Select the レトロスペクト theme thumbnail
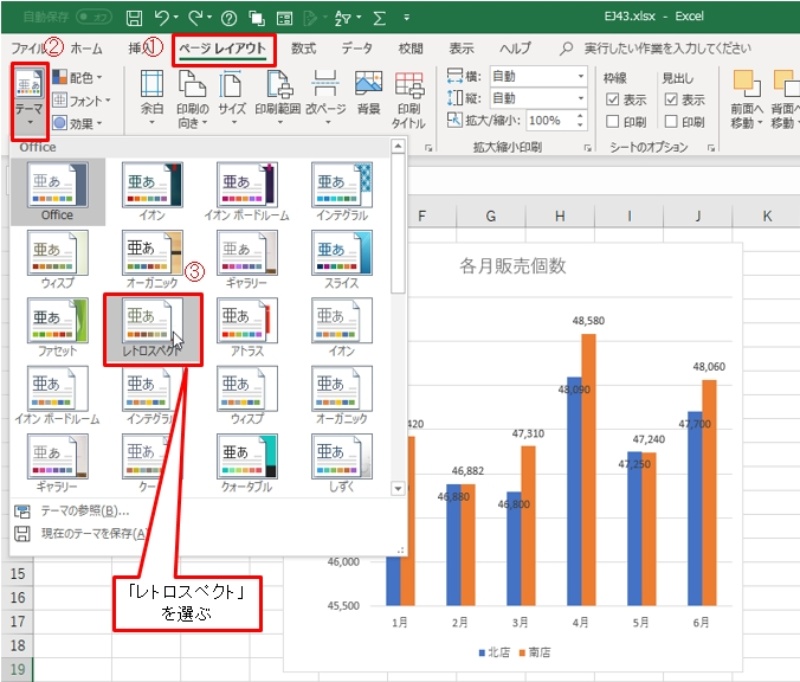This screenshot has width=800, height=682. [x=152, y=329]
